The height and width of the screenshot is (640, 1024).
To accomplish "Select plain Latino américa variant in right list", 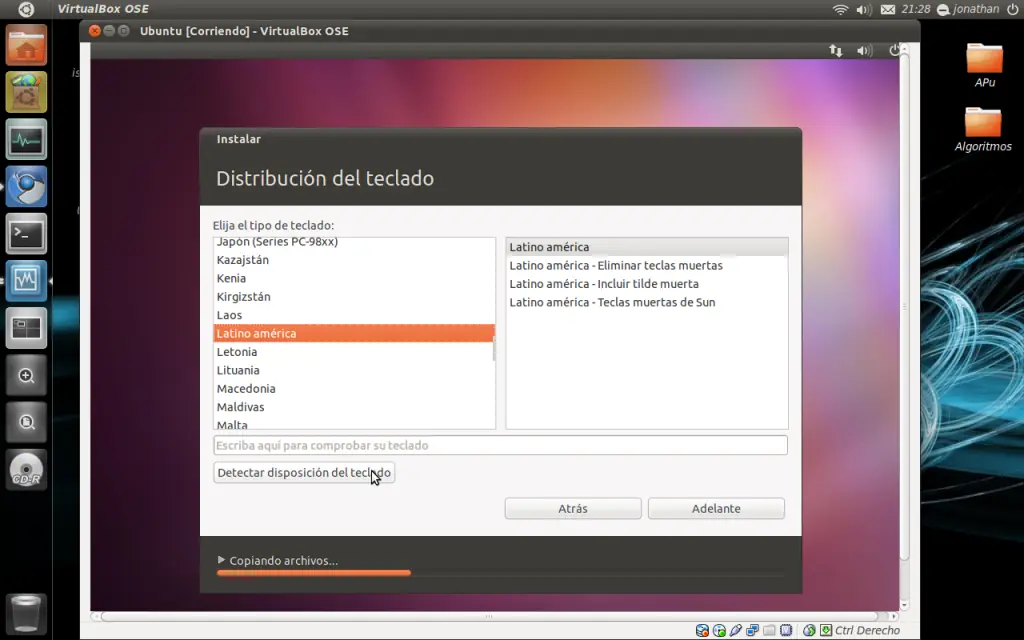I will 647,247.
